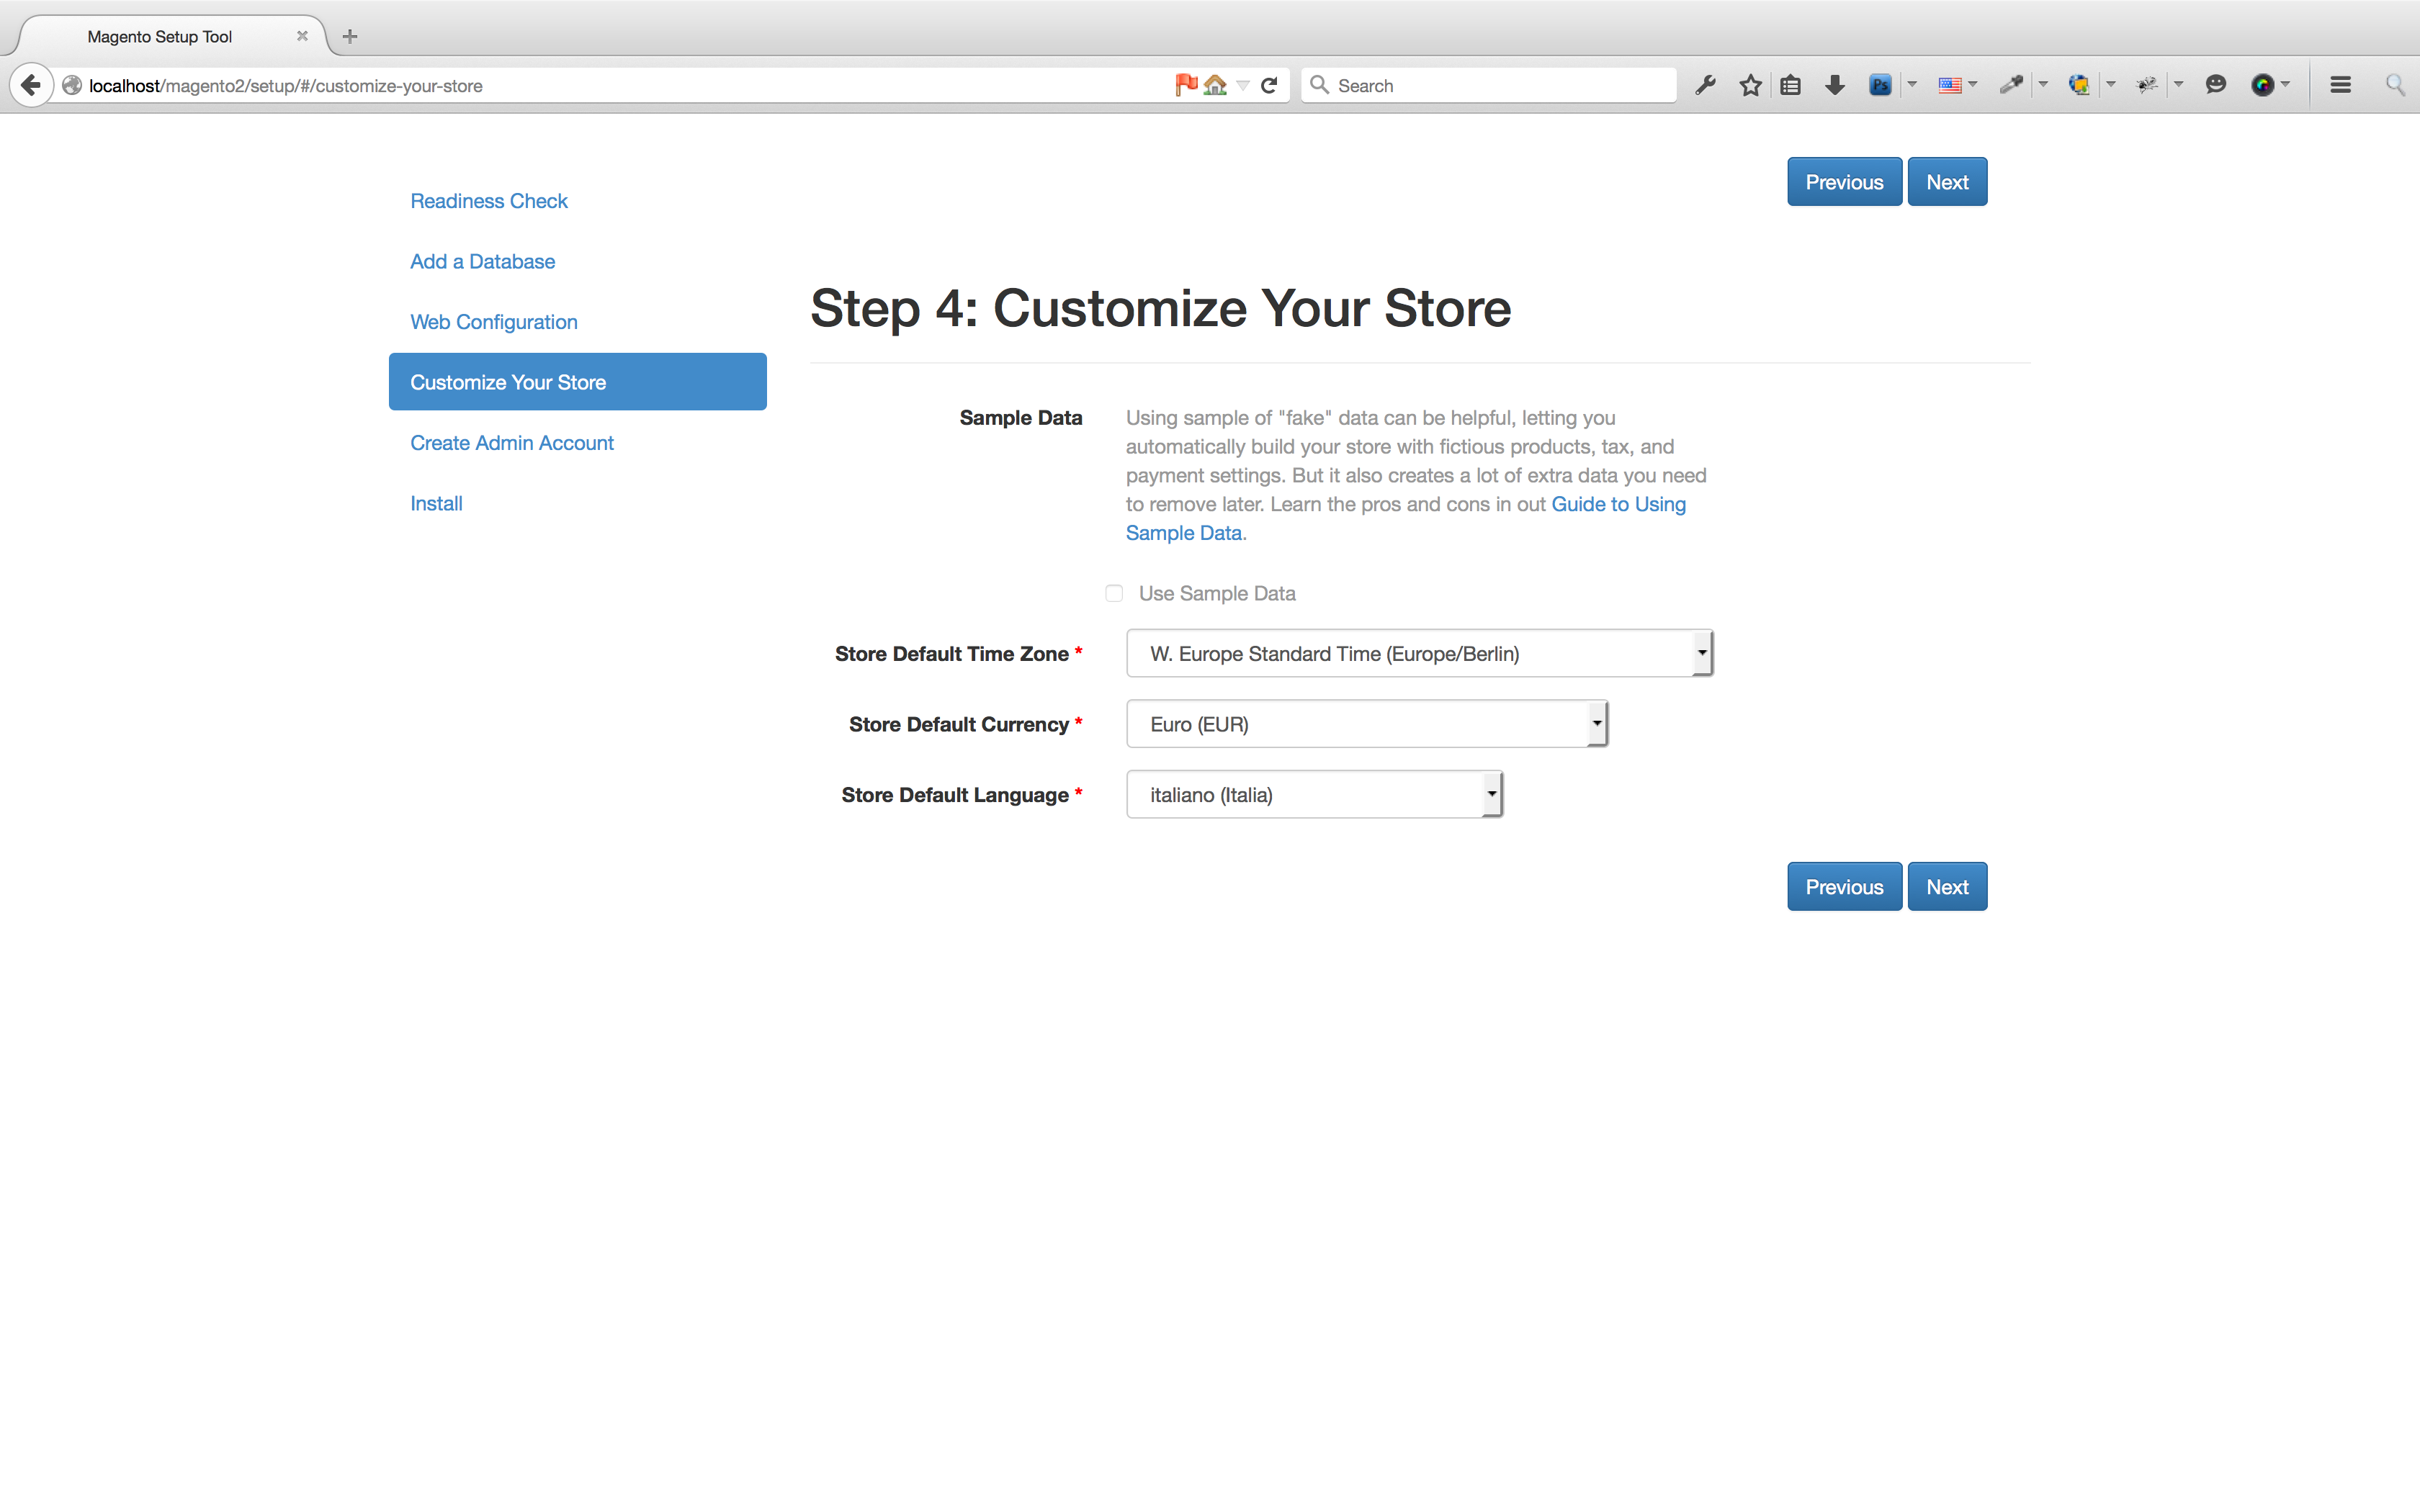This screenshot has width=2420, height=1512.
Task: Open the downloads arrow icon
Action: point(1834,85)
